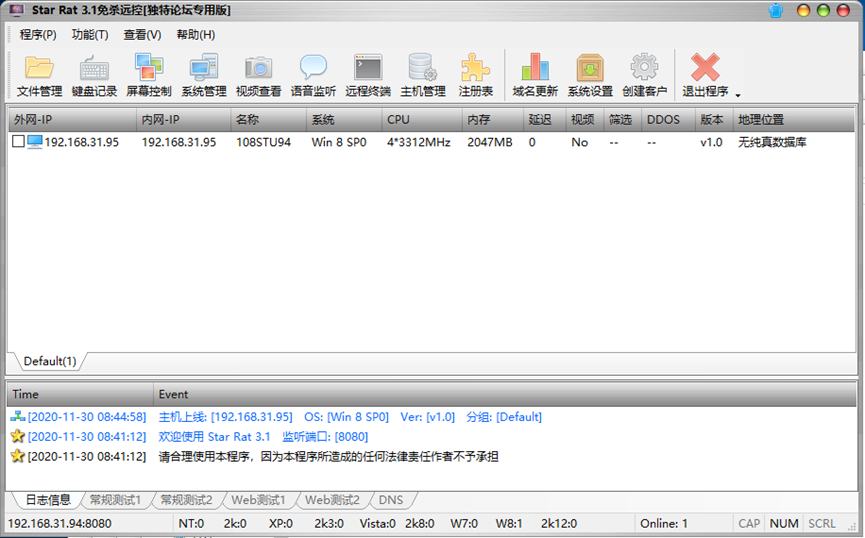Expand the toolbar overflow arrow after 退出程序

738,95
